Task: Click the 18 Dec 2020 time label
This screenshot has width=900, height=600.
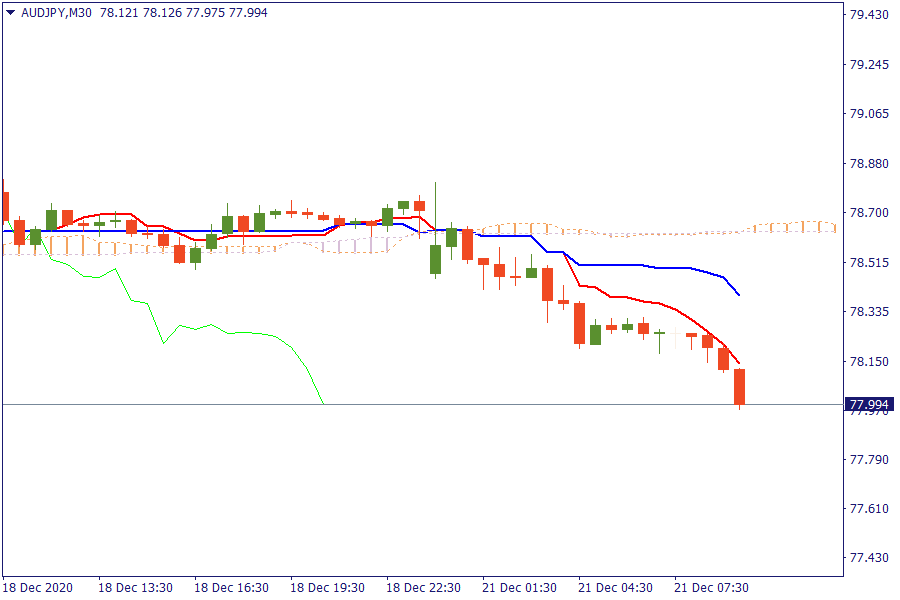Action: pyautogui.click(x=37, y=587)
